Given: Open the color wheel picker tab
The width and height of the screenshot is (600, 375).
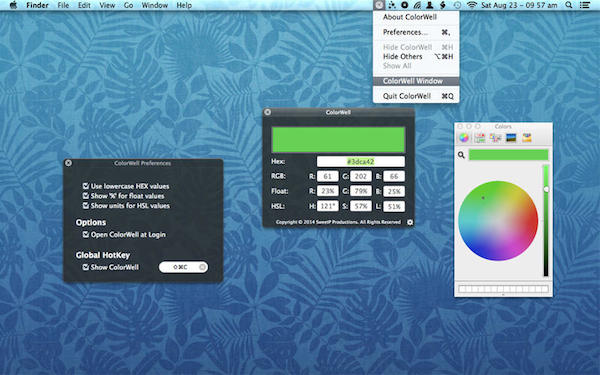Looking at the screenshot, I should pyautogui.click(x=464, y=138).
